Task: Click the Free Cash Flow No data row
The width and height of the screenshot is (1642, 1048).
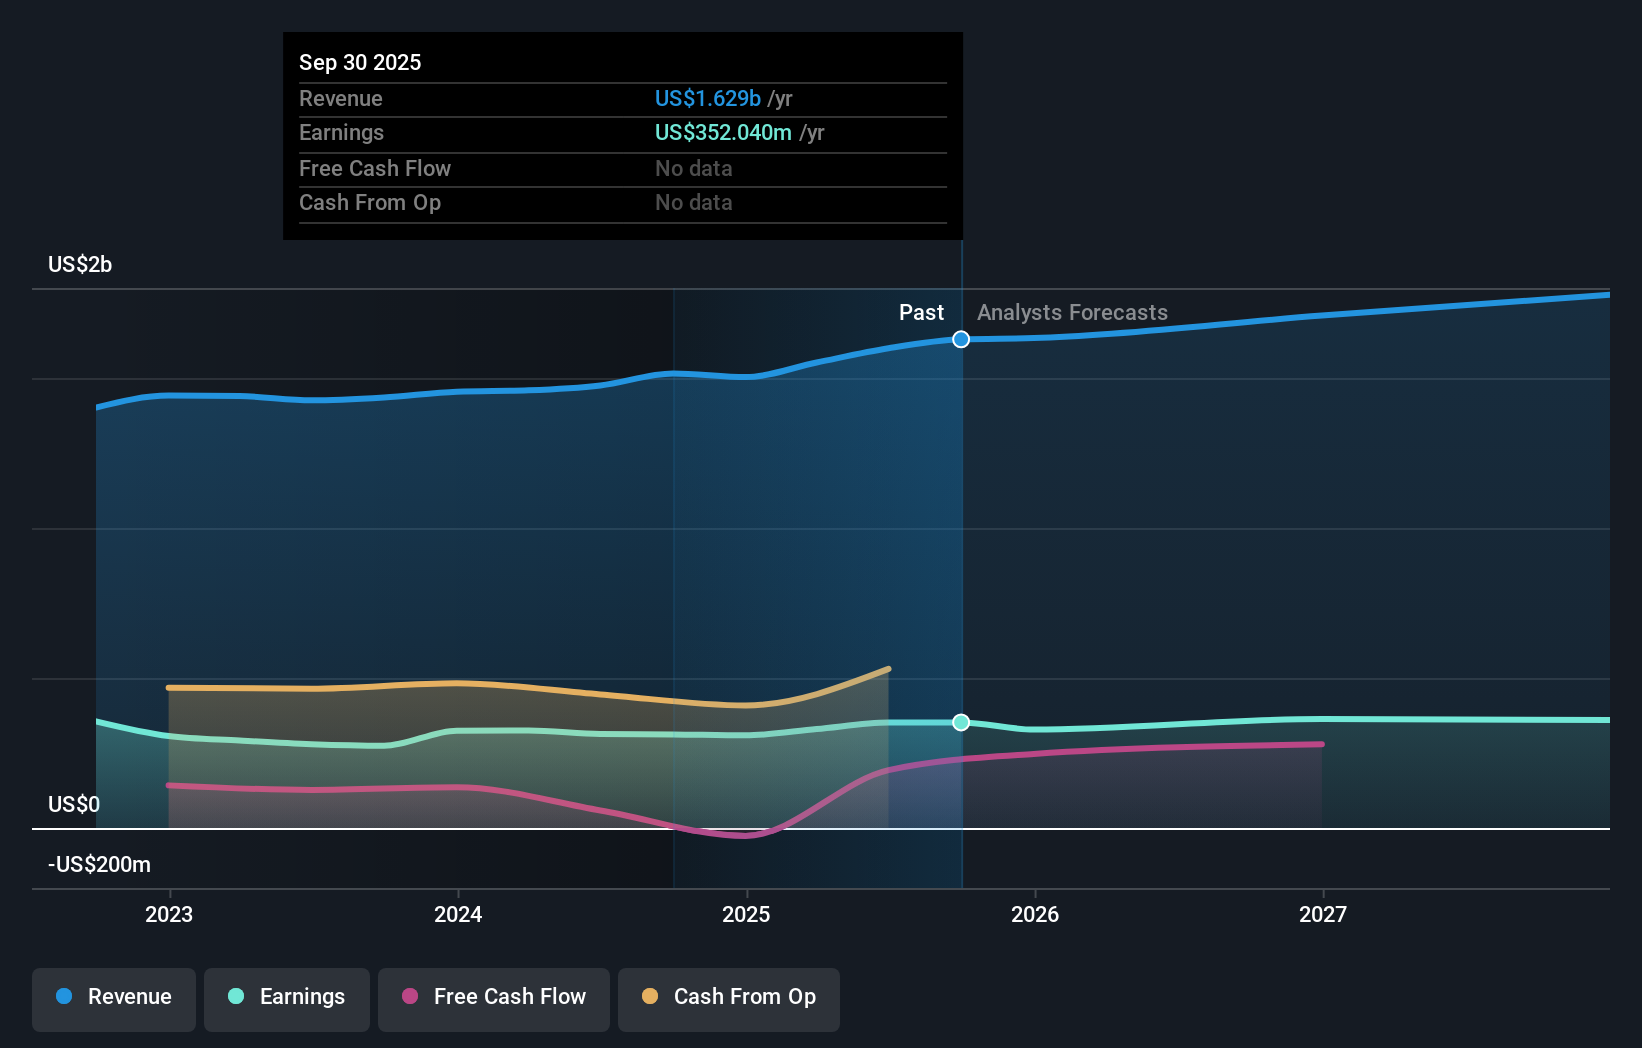Action: pos(693,168)
